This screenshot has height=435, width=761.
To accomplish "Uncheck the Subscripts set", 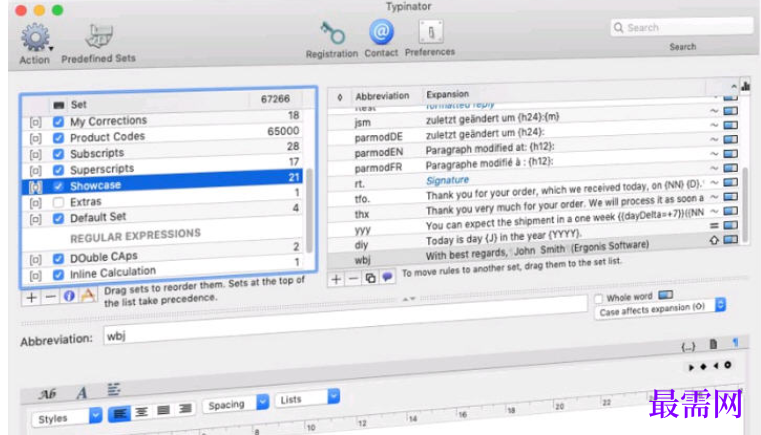I will click(58, 154).
